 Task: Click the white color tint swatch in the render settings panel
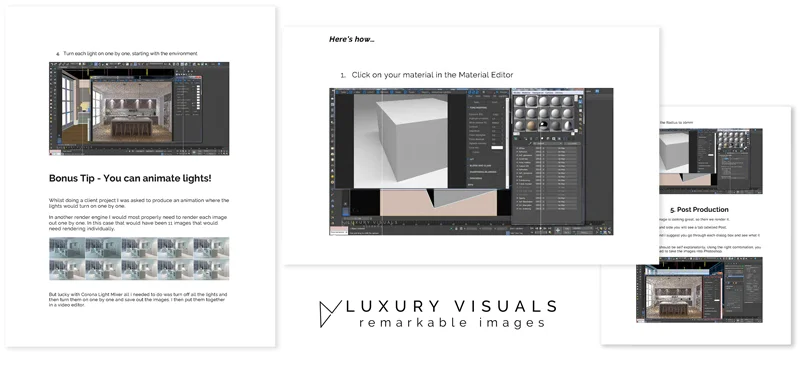tap(497, 147)
